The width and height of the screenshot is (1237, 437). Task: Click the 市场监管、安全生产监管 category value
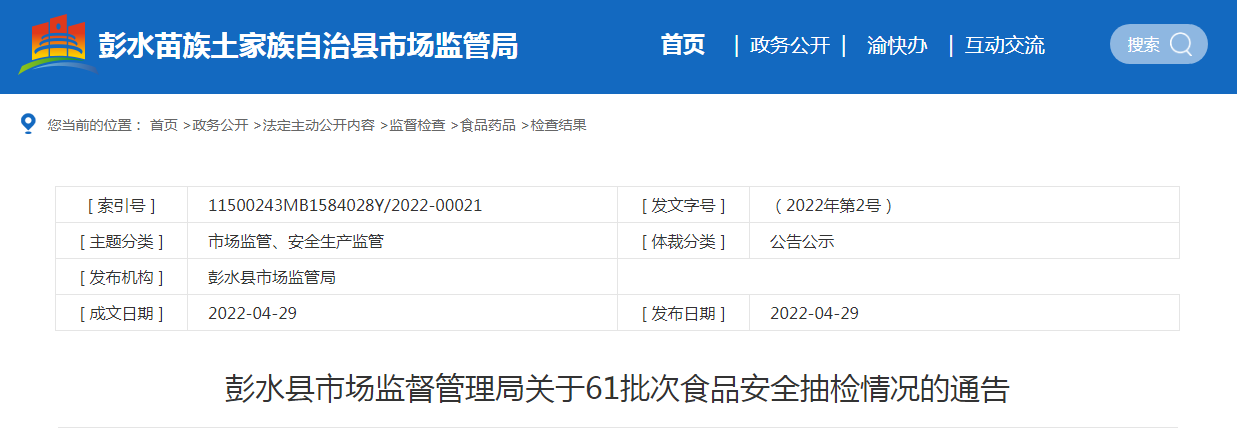tap(295, 241)
